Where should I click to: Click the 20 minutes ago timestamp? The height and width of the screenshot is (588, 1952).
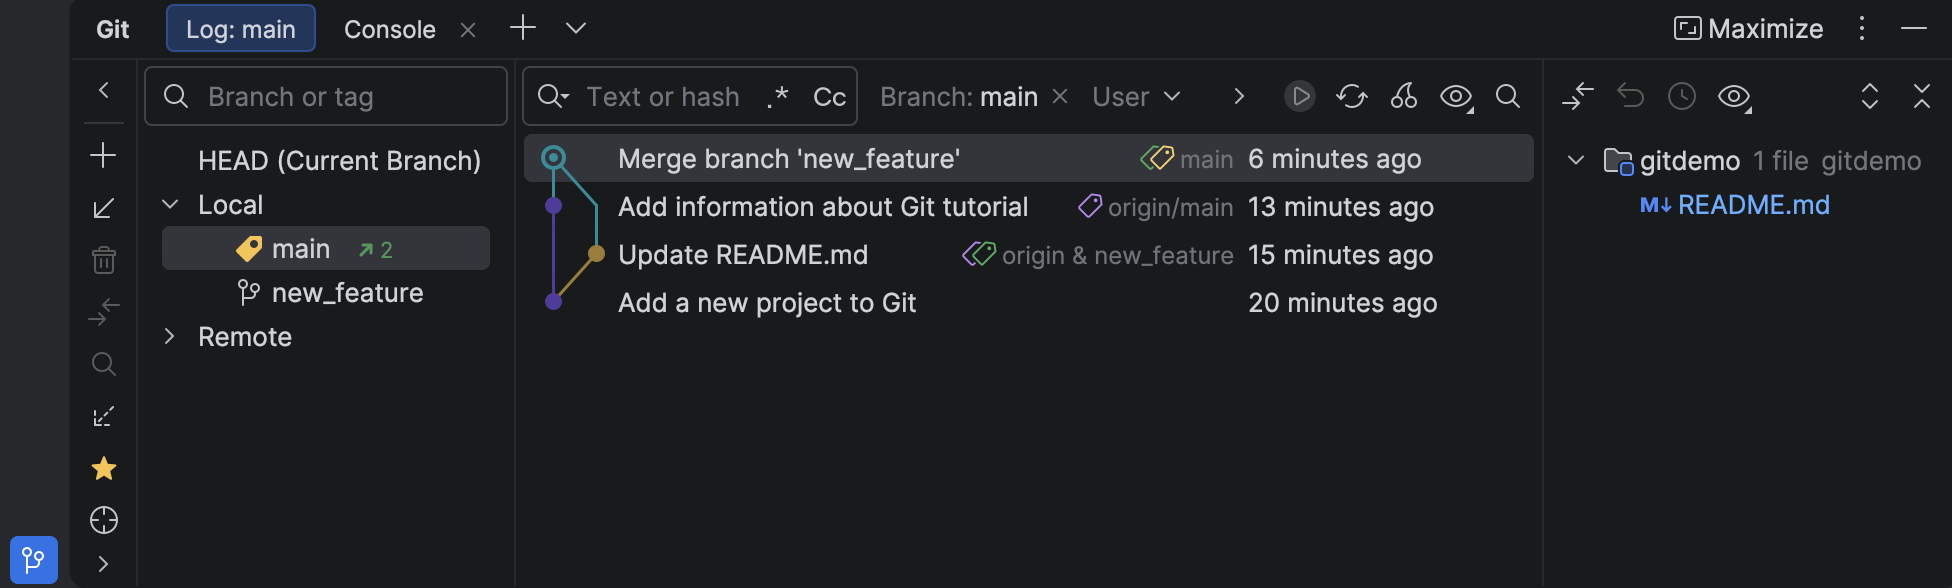pyautogui.click(x=1342, y=303)
